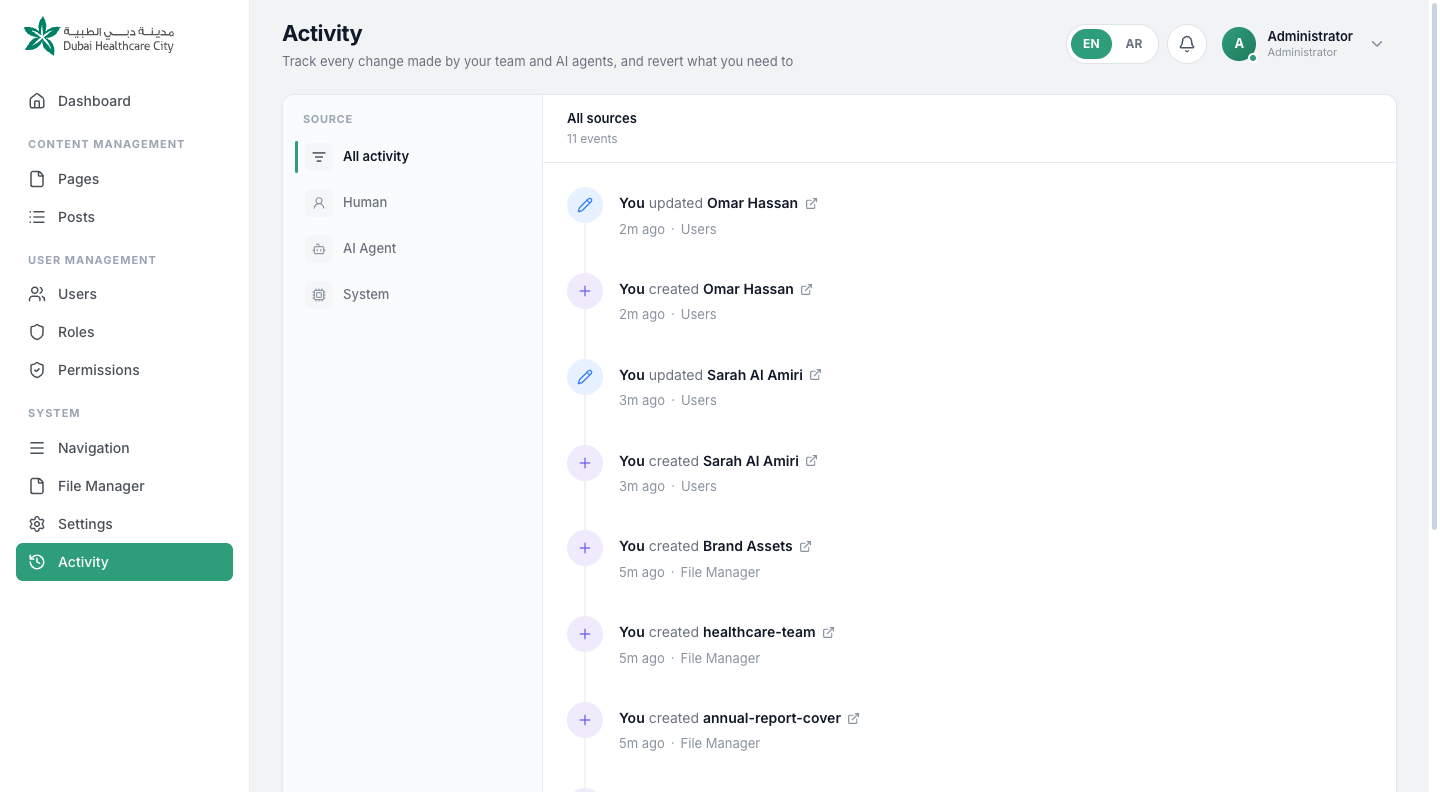Viewport: 1440px width, 792px height.
Task: Open the File Manager
Action: tap(124, 486)
